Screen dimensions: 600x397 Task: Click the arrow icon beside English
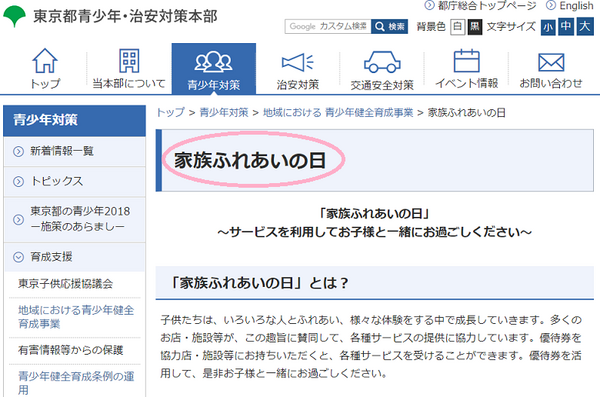coord(551,5)
